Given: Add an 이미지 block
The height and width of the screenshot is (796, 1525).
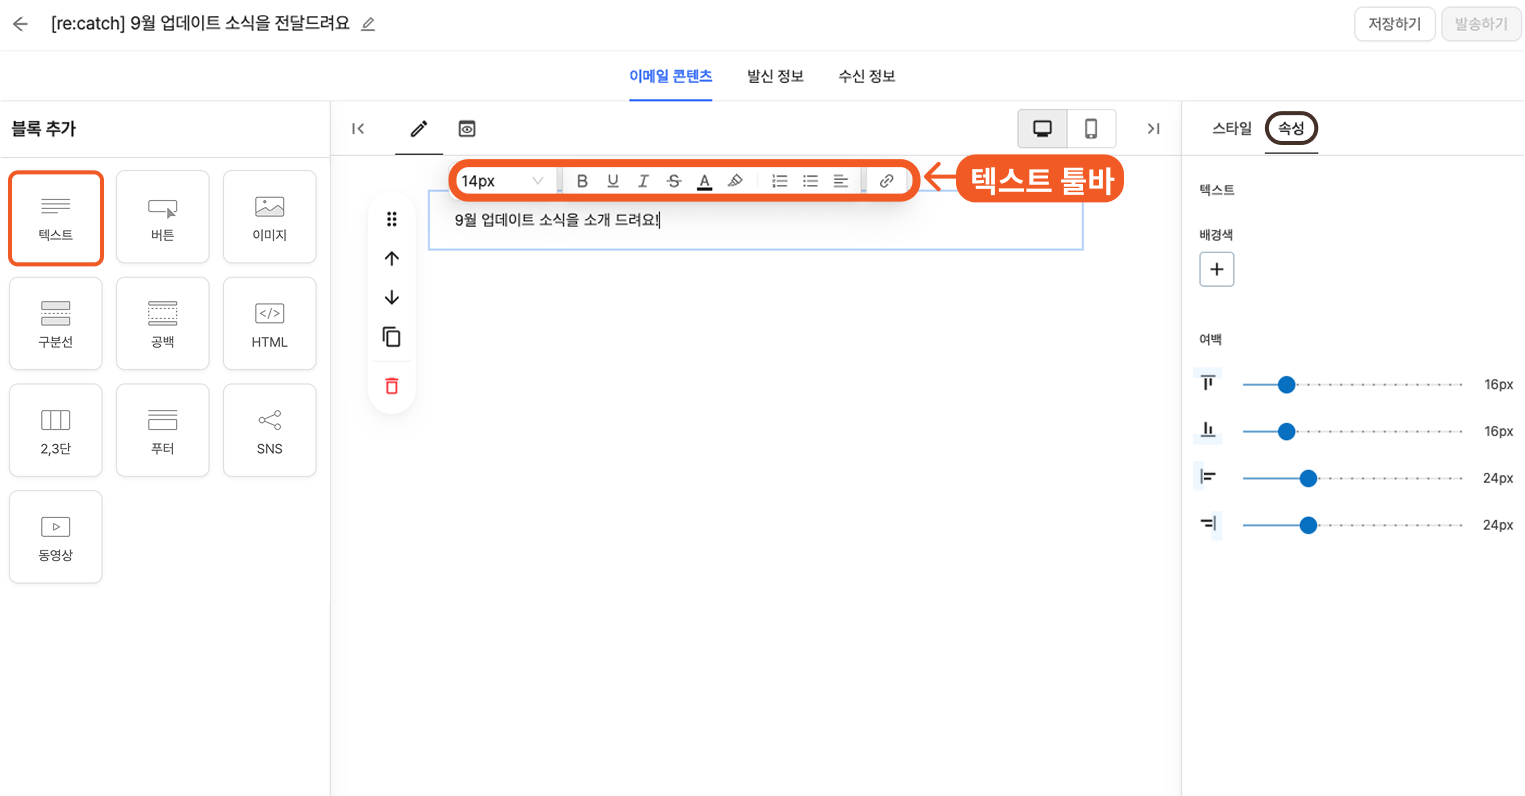Looking at the screenshot, I should 269,217.
